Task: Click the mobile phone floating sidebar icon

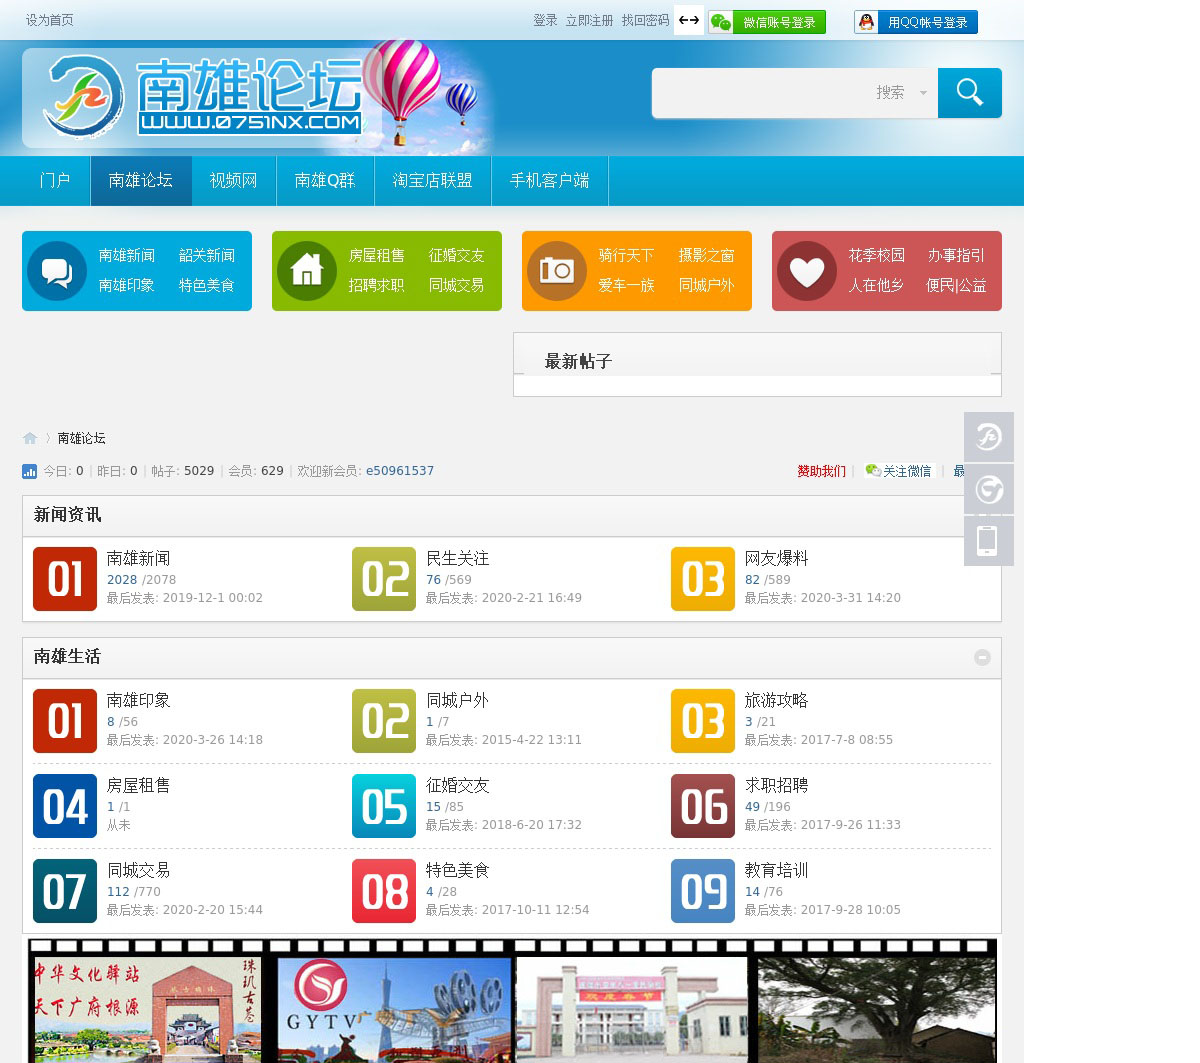Action: pos(988,541)
